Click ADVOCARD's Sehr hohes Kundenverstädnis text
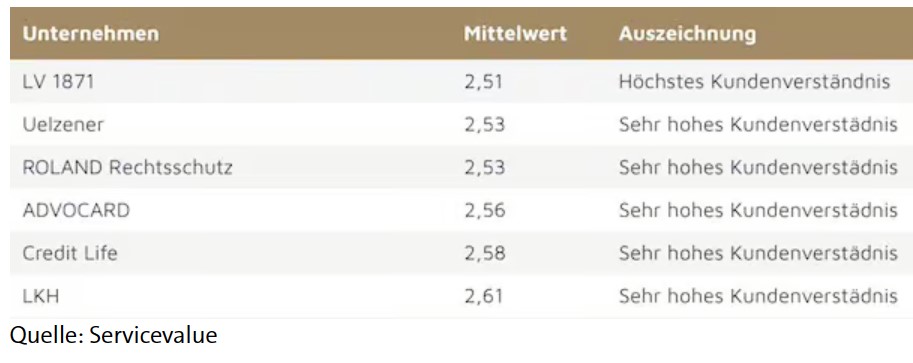Viewport: 913px width, 363px height. (x=758, y=210)
